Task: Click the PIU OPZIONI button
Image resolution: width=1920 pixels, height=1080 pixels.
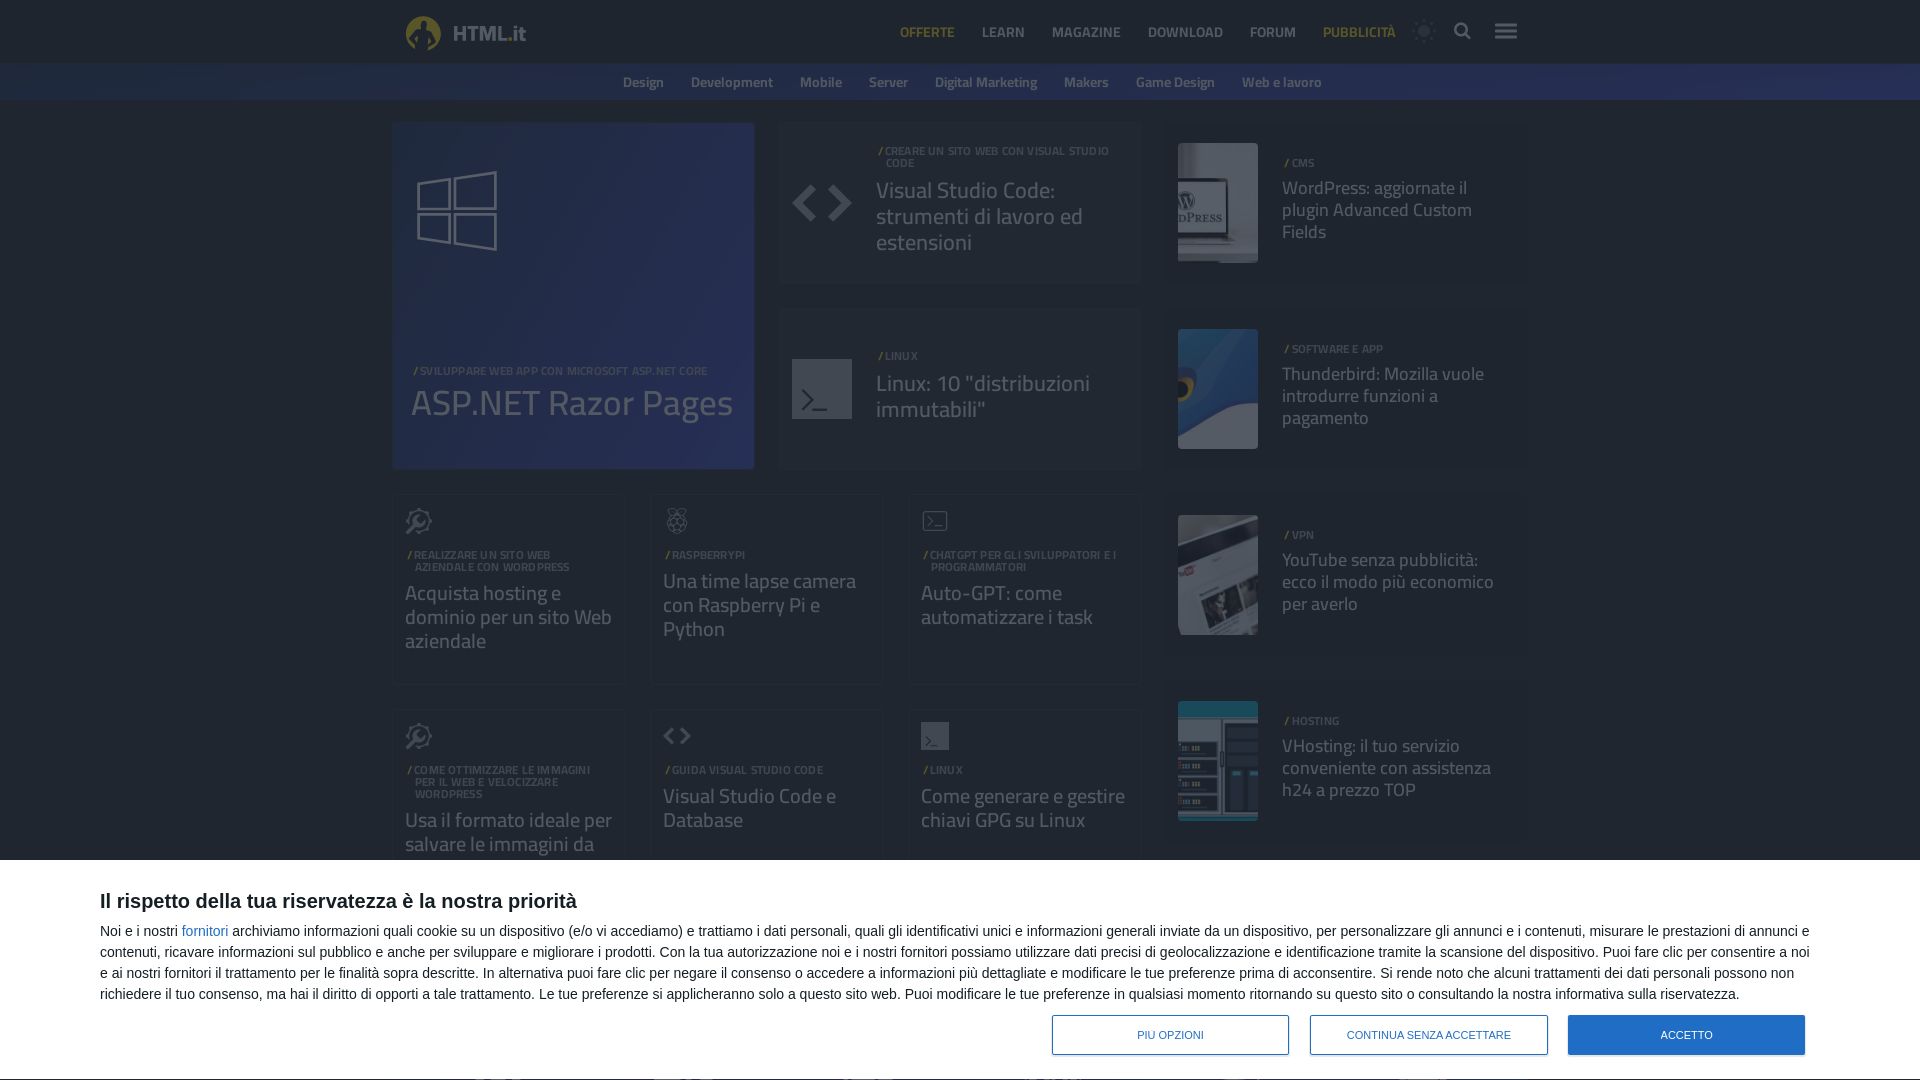Action: 1170,1035
